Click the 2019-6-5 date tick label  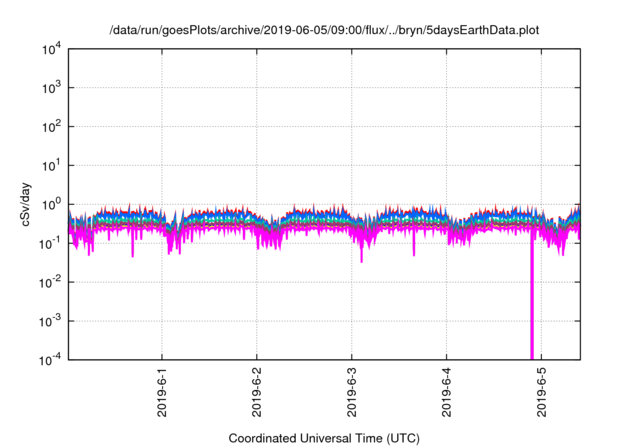coord(541,392)
